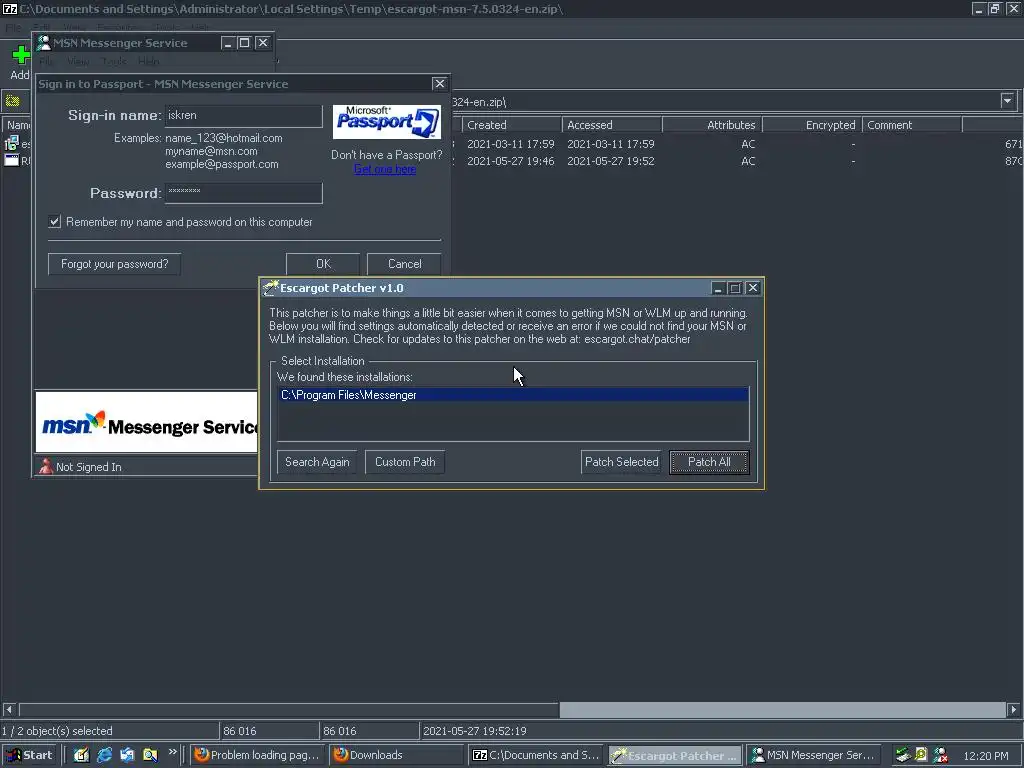Click the 7-Zip up-folder icon beside address bar
The width and height of the screenshot is (1024, 768).
[12, 101]
